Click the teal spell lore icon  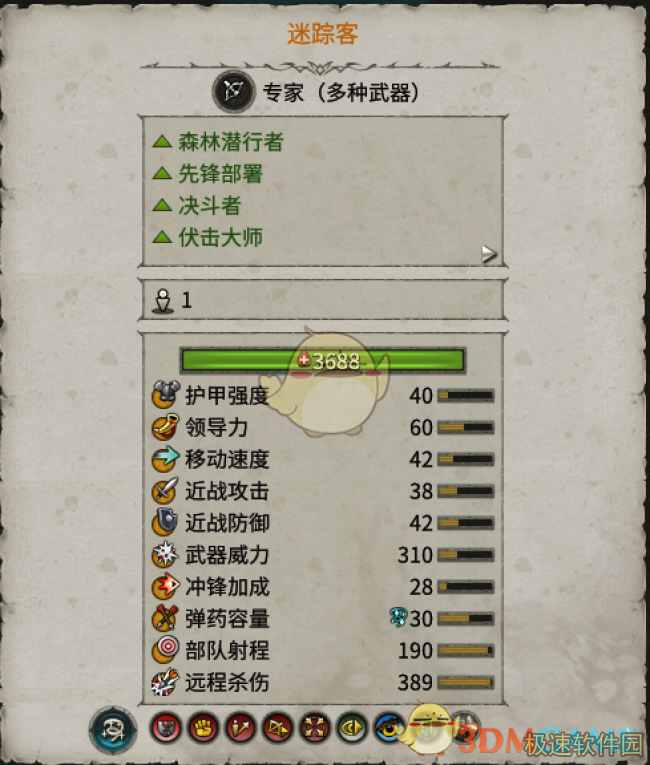click(113, 729)
